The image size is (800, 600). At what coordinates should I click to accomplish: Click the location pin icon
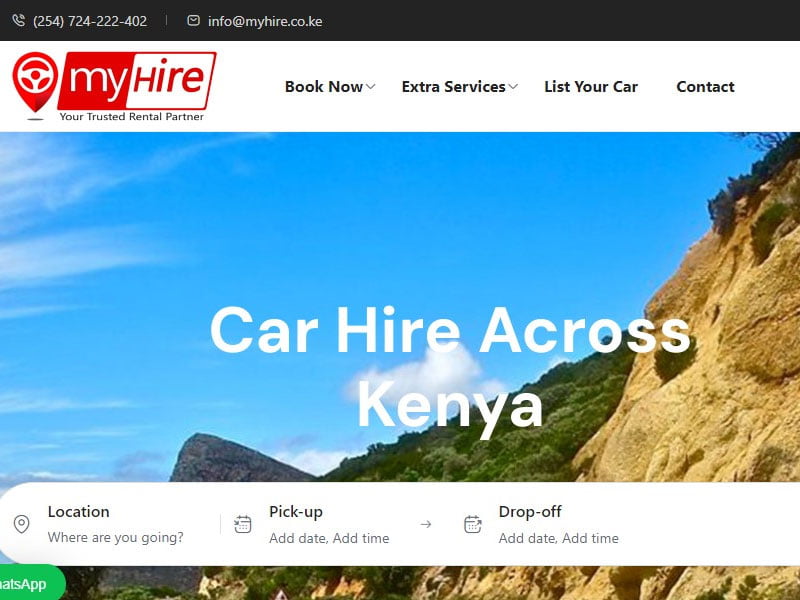pyautogui.click(x=21, y=524)
